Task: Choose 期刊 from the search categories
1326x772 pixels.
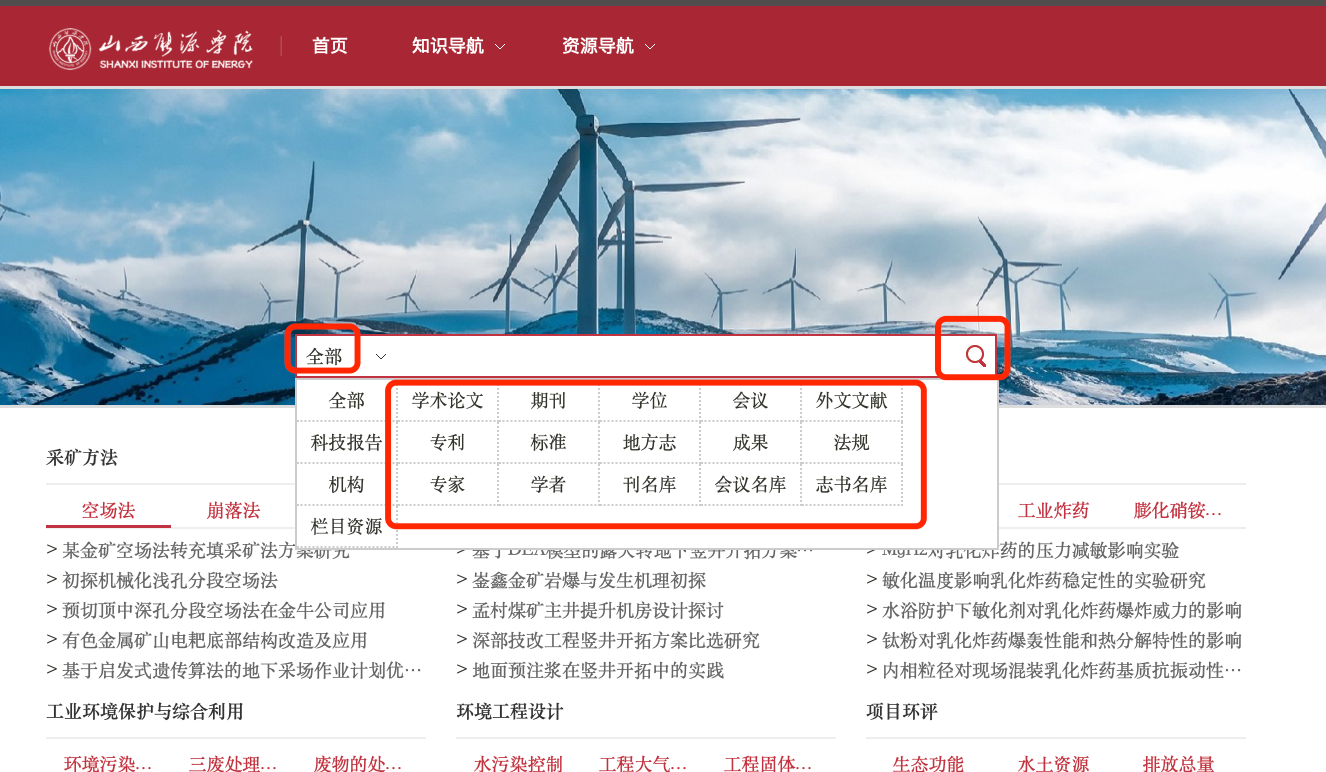Action: pyautogui.click(x=548, y=401)
